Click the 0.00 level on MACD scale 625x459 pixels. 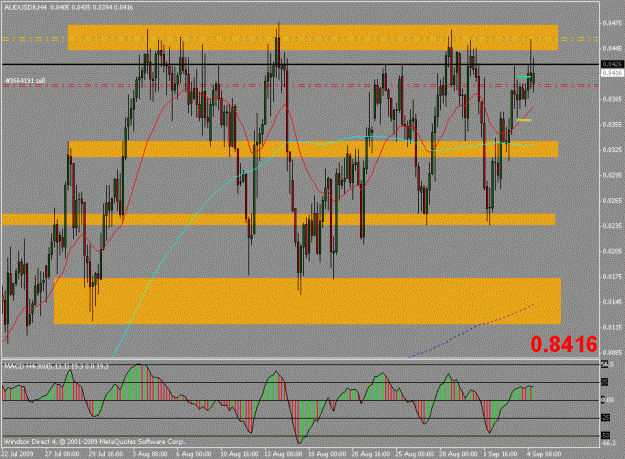tap(608, 400)
